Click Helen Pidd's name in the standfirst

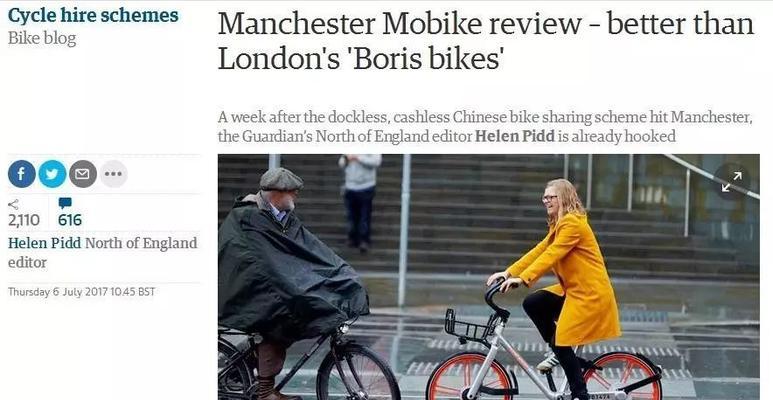515,136
